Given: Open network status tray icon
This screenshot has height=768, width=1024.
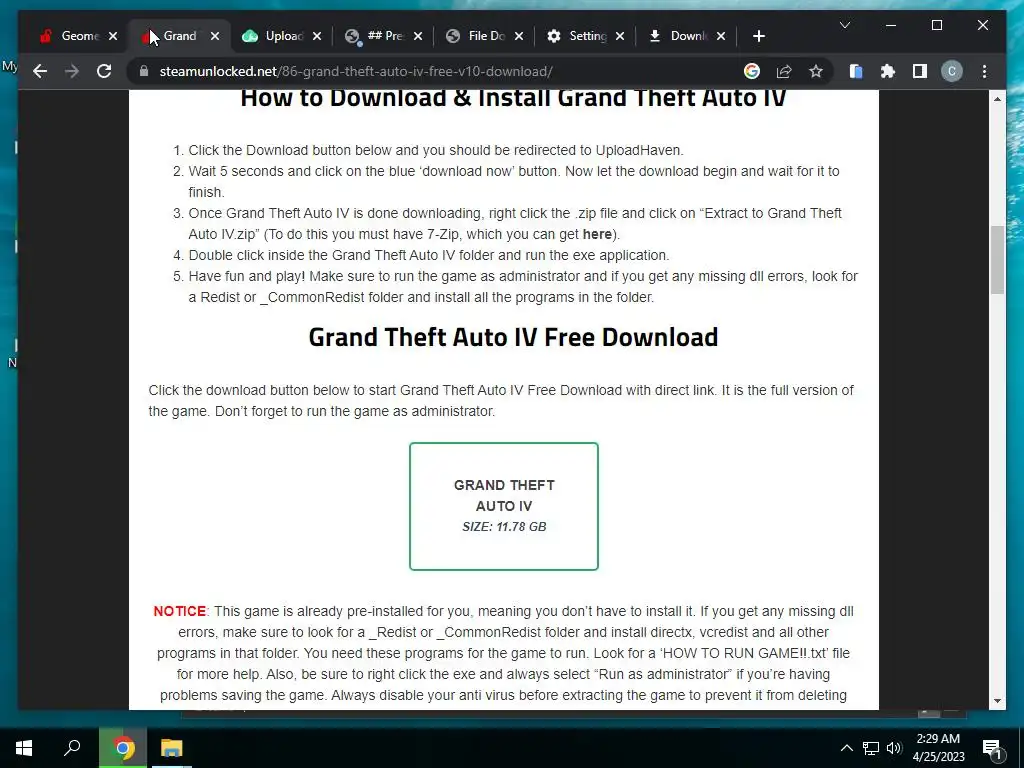Looking at the screenshot, I should click(871, 748).
